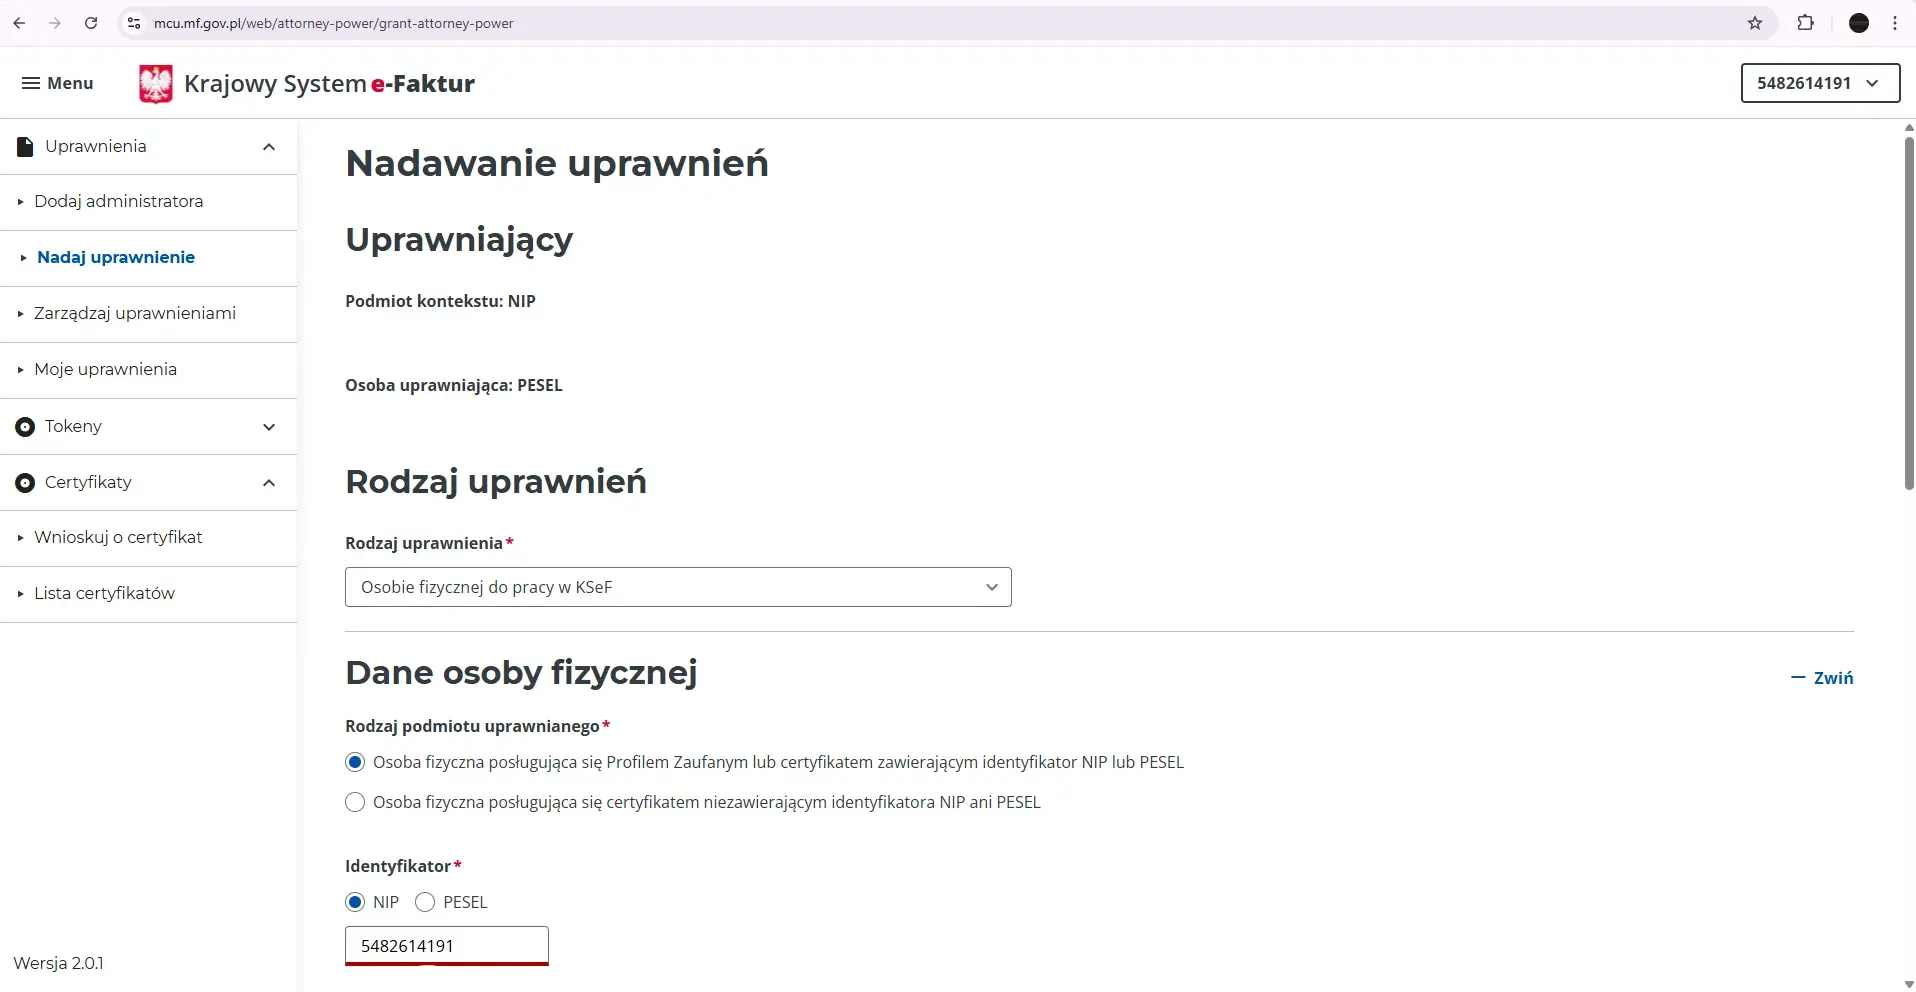Select the PESEL identifier radio button

pos(424,901)
